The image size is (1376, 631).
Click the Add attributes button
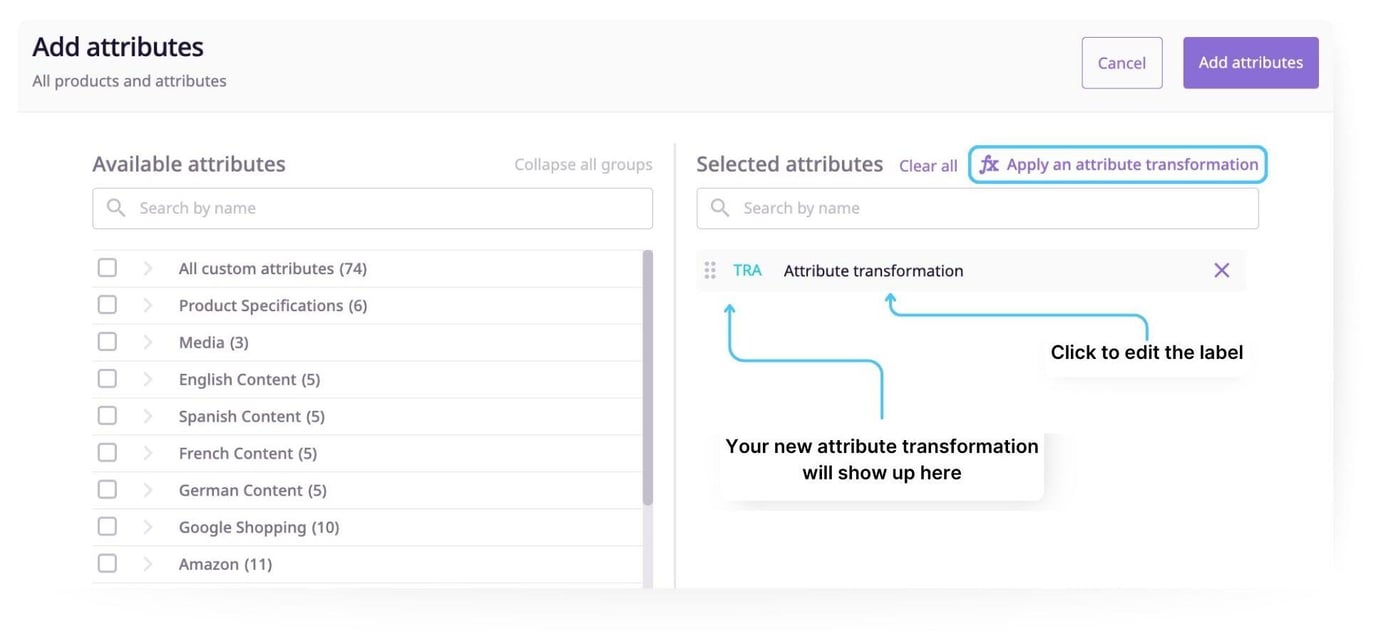tap(1250, 62)
